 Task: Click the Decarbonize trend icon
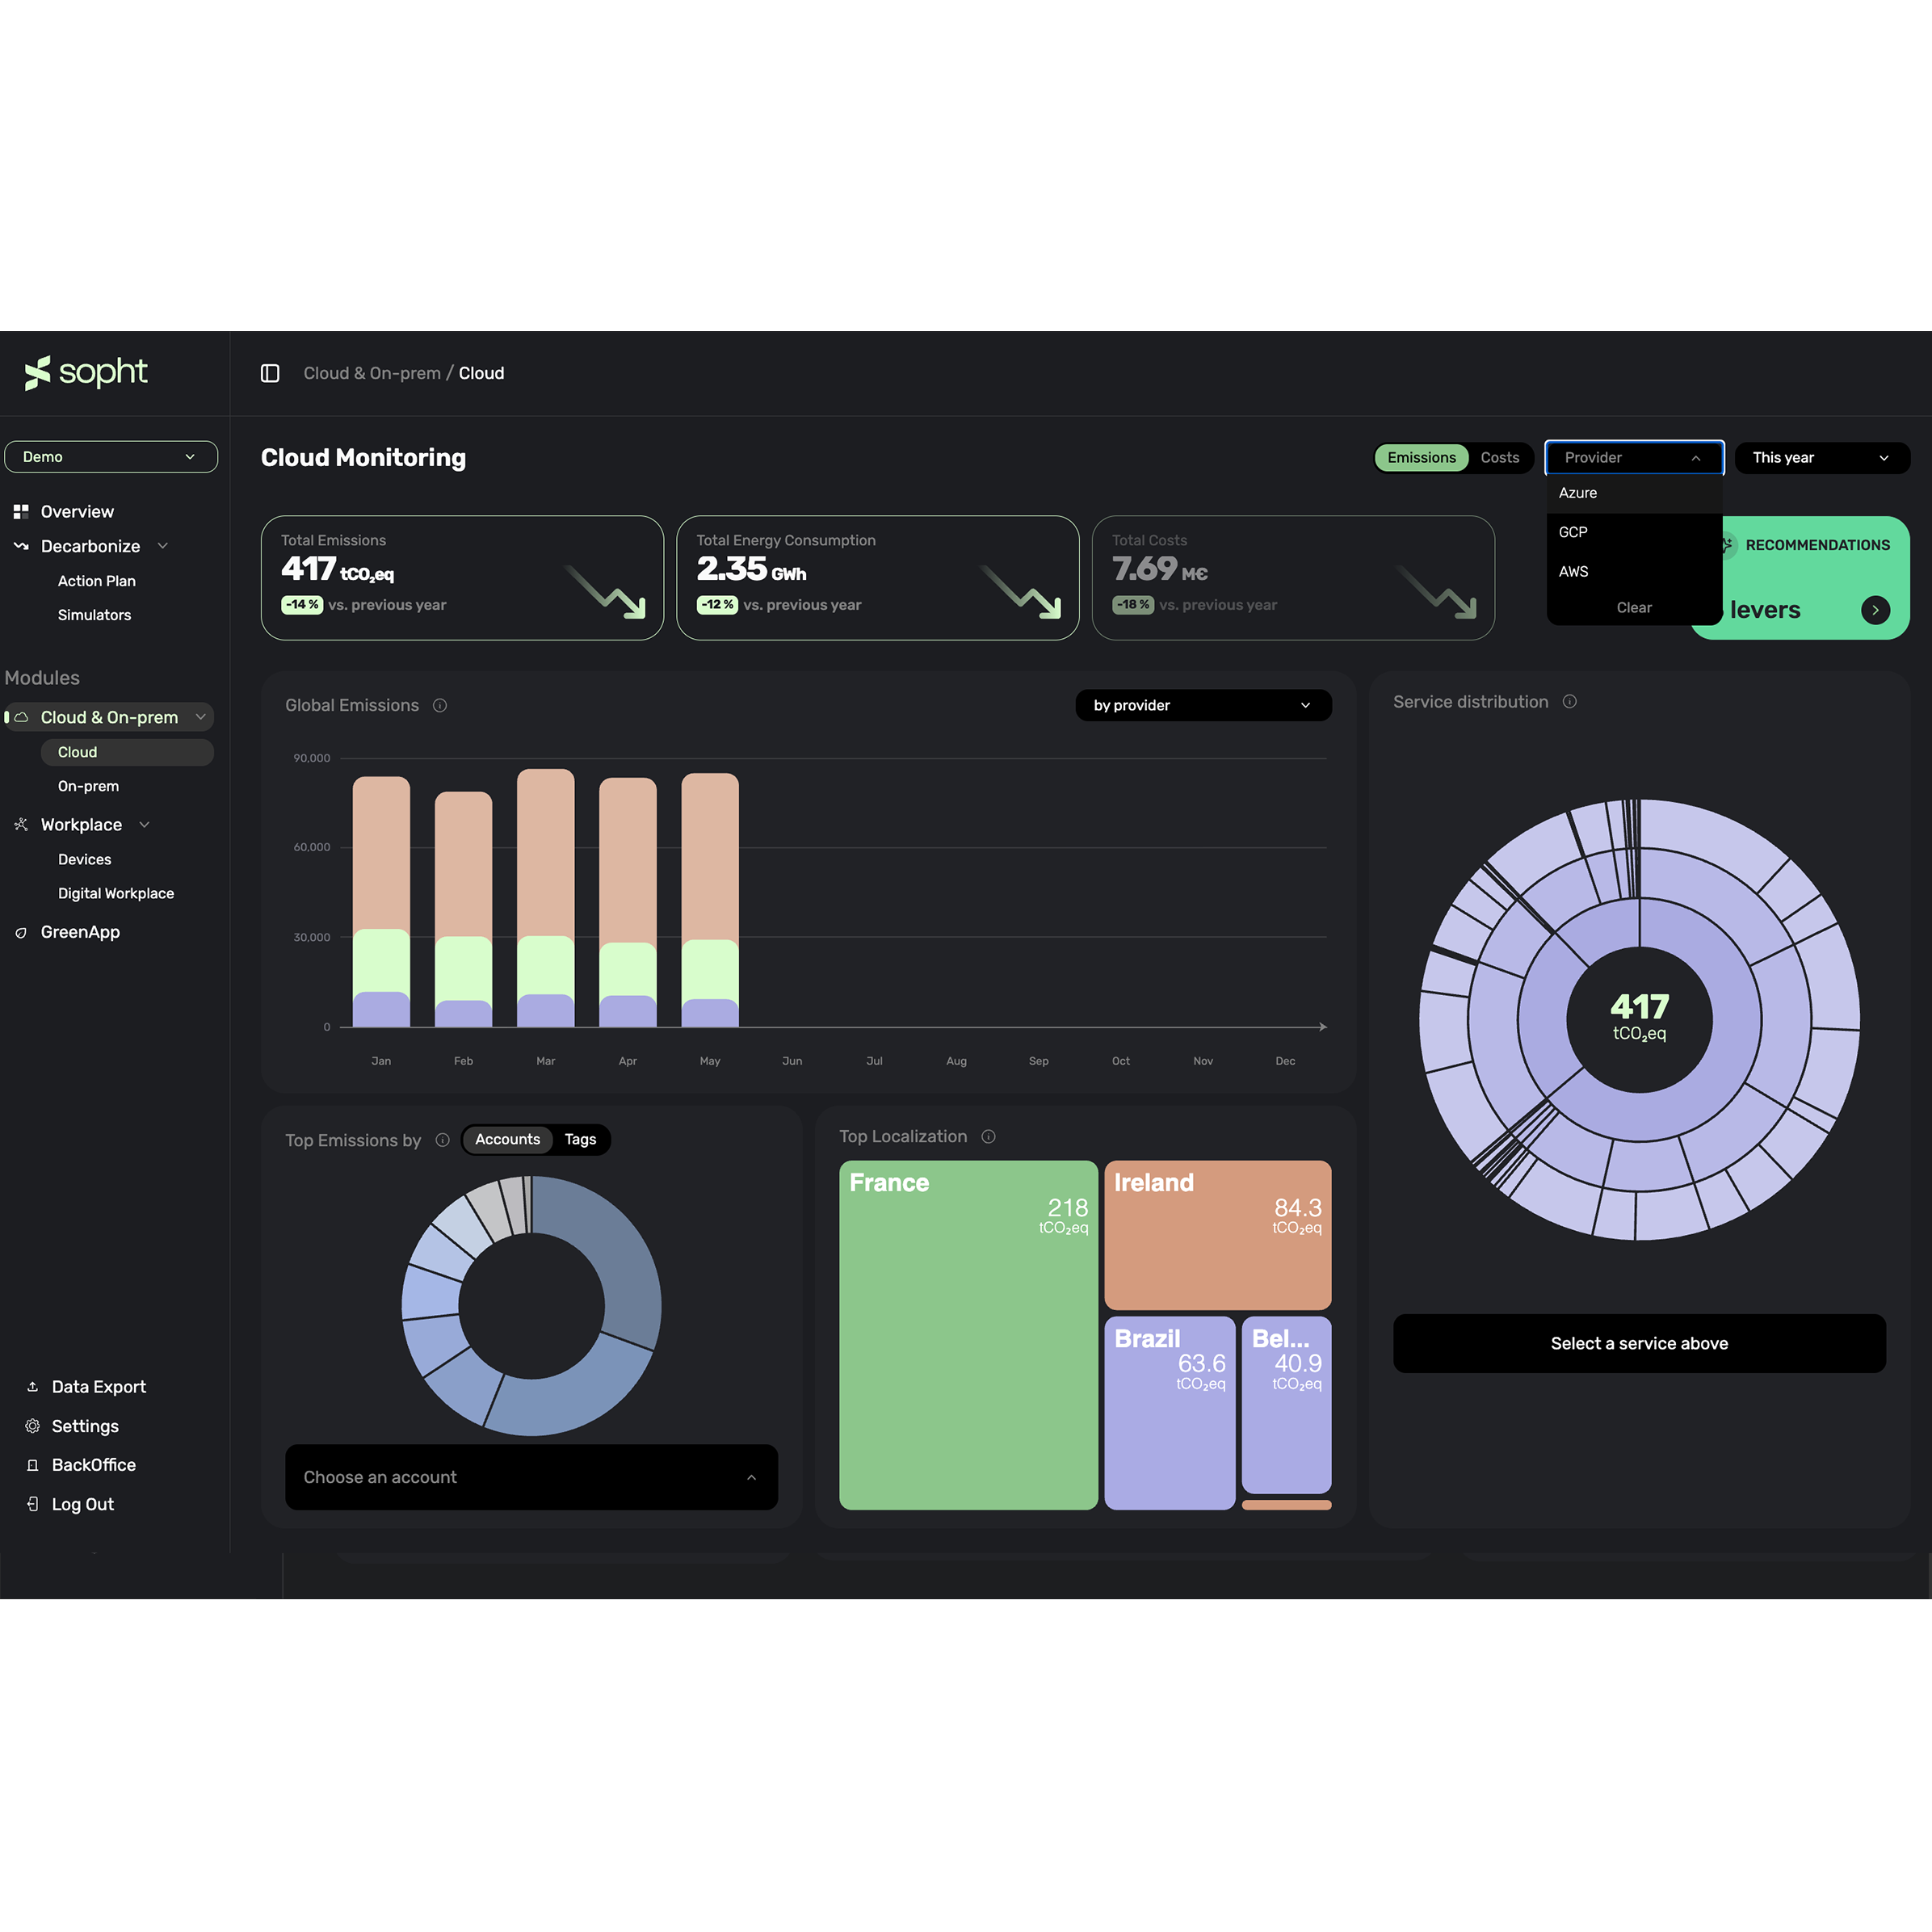21,546
